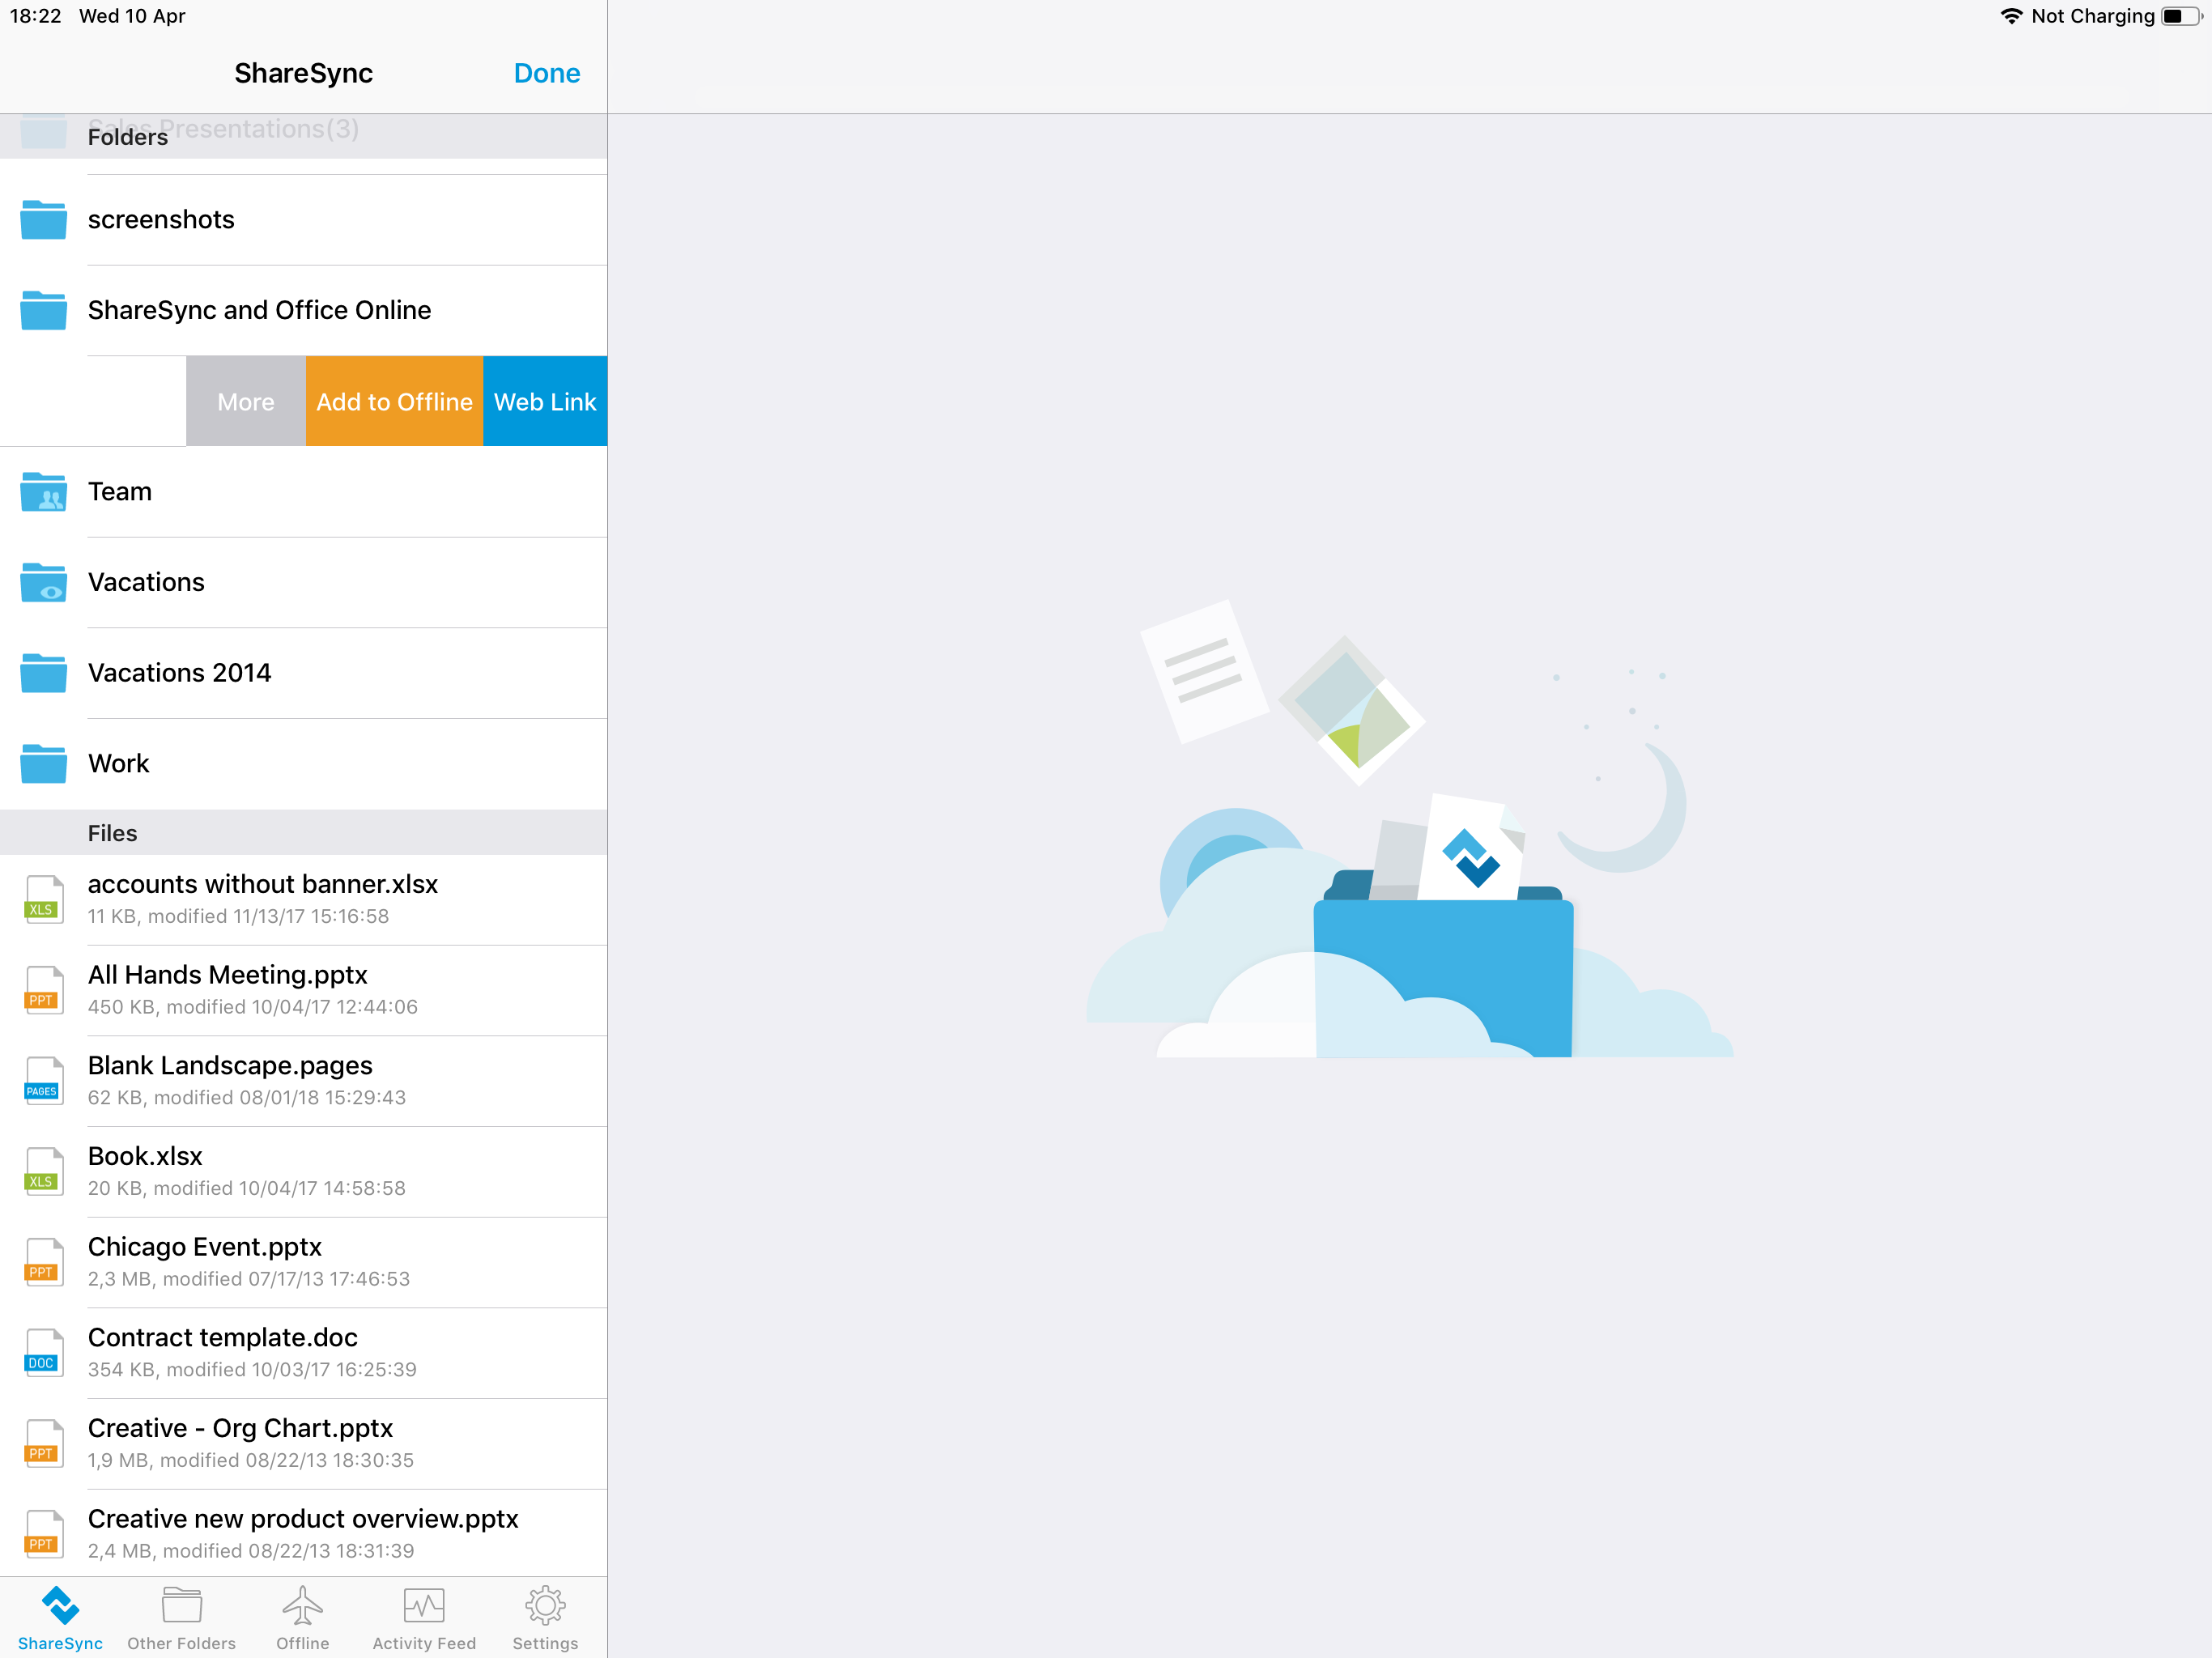
Task: Open the screenshots folder
Action: pyautogui.click(x=303, y=219)
